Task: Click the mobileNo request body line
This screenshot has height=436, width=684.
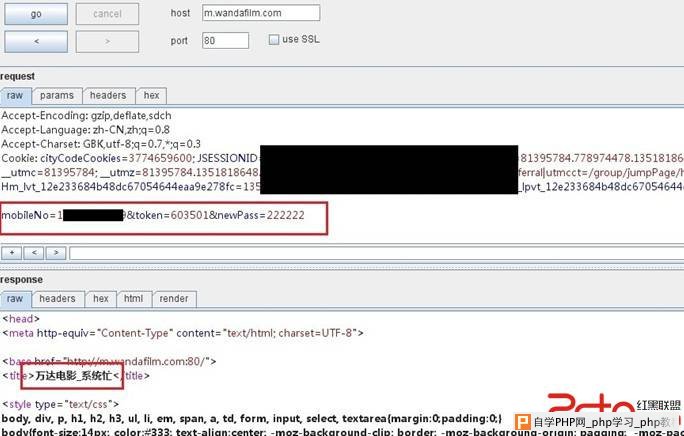Action: tap(153, 215)
